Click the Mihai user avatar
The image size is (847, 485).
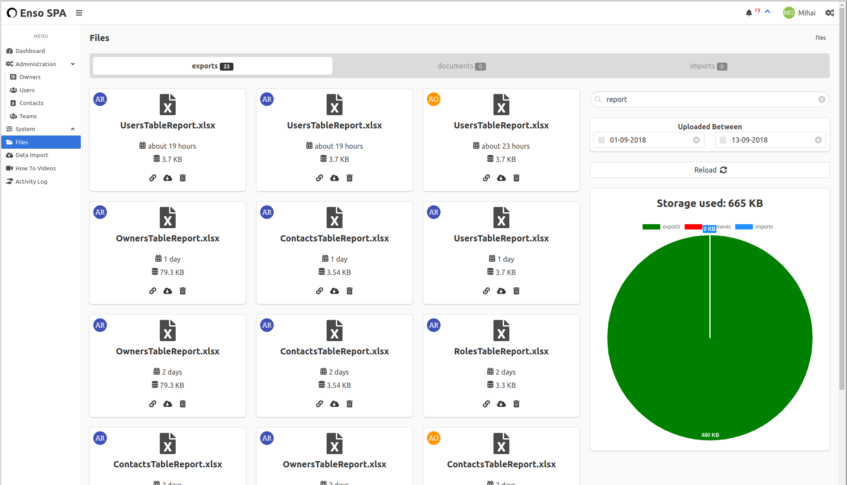(789, 13)
